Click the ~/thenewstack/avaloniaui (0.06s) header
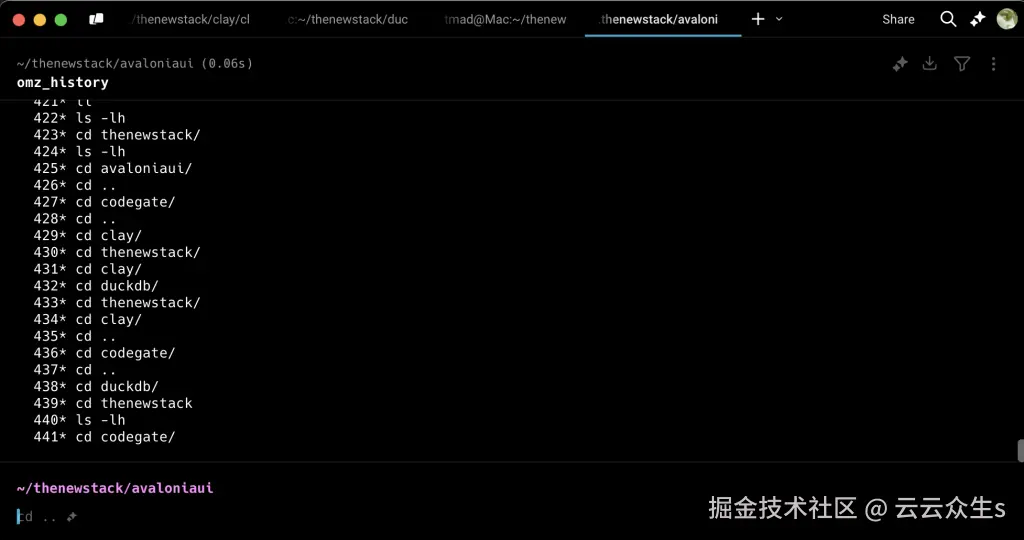 [x=135, y=63]
